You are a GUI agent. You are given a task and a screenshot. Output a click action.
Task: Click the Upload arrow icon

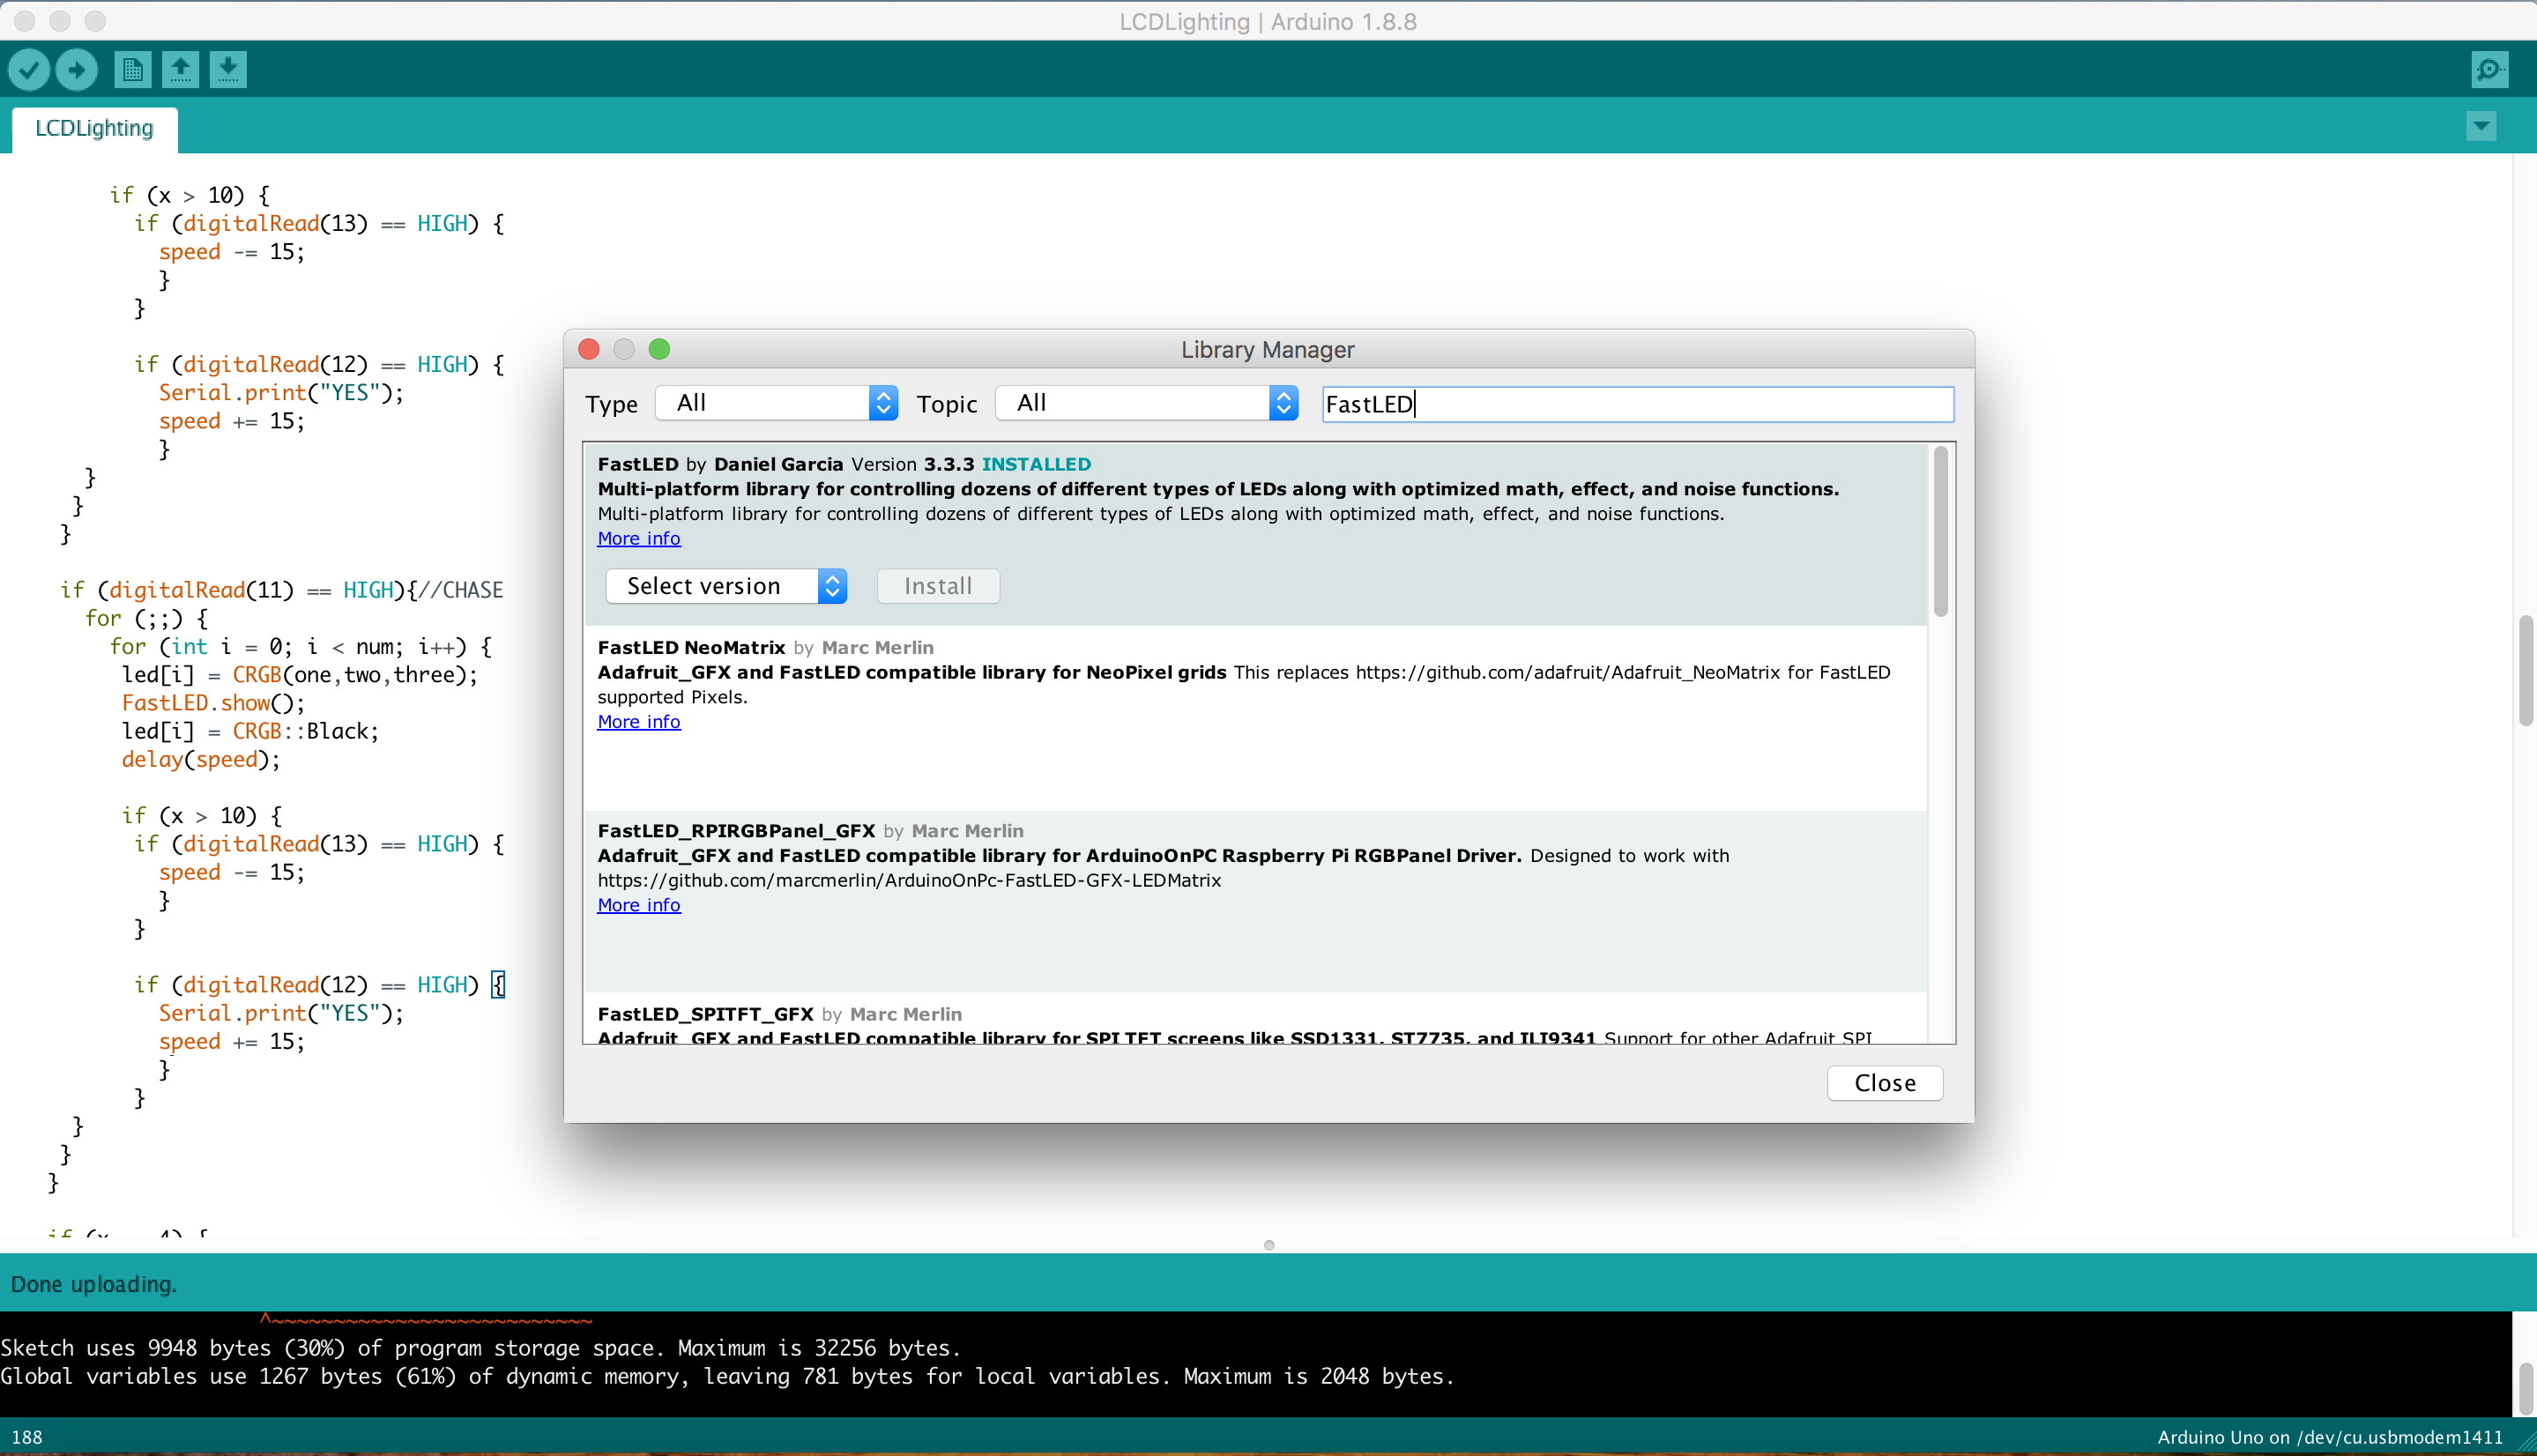[x=76, y=70]
